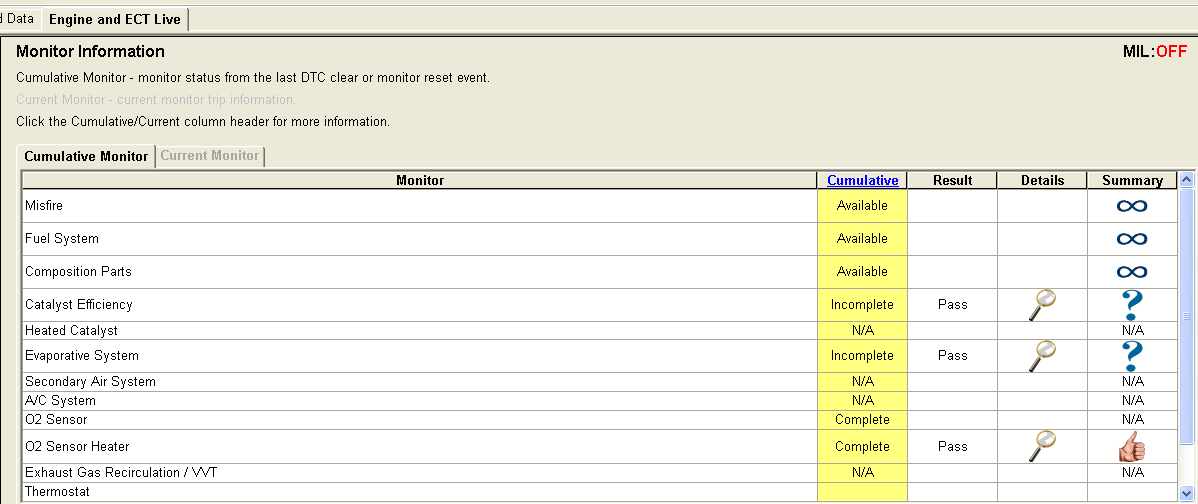Click N/A cumulative cell for Heated Catalyst
This screenshot has height=504, width=1198.
(862, 331)
